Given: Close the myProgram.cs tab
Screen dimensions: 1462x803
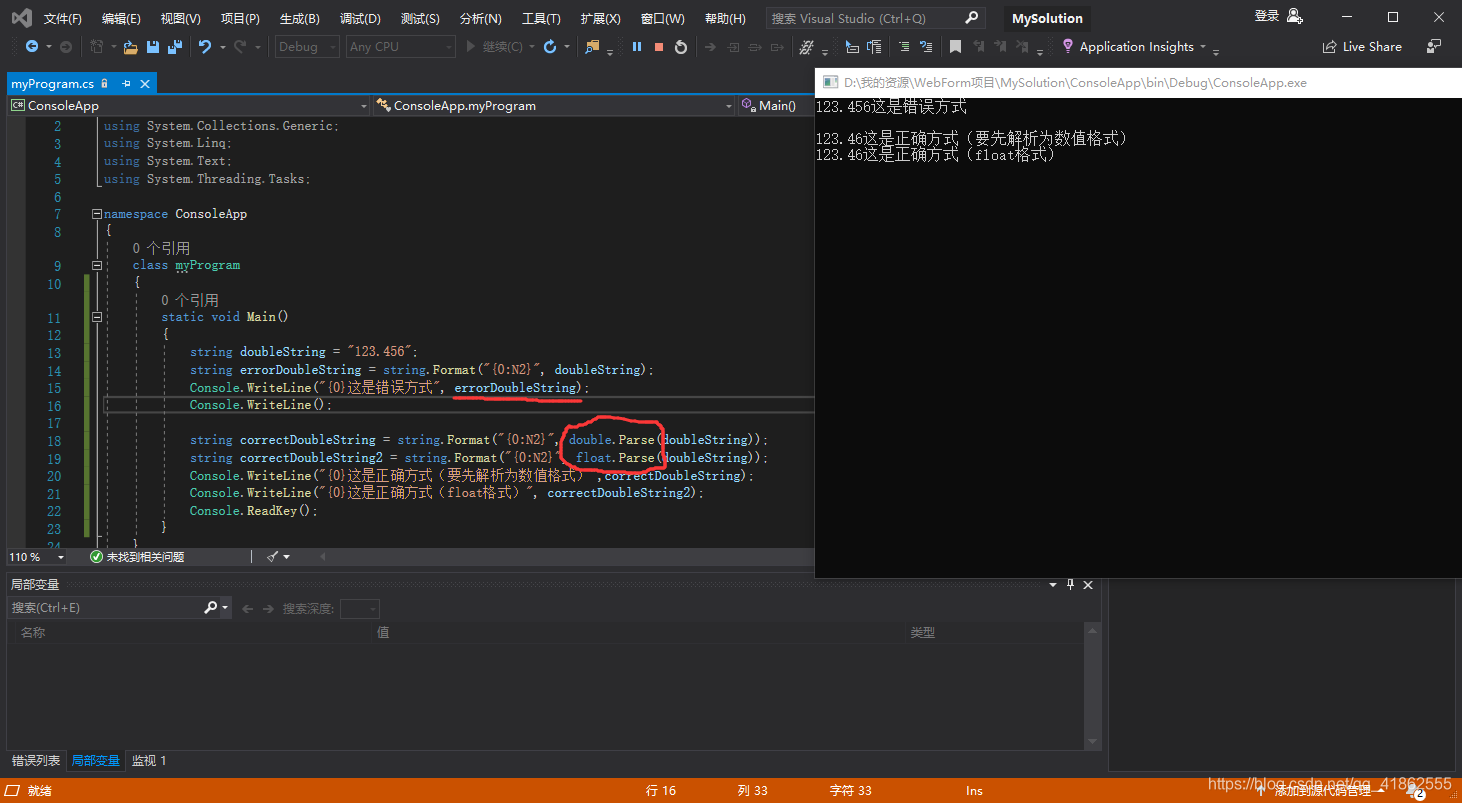Looking at the screenshot, I should click(x=145, y=84).
